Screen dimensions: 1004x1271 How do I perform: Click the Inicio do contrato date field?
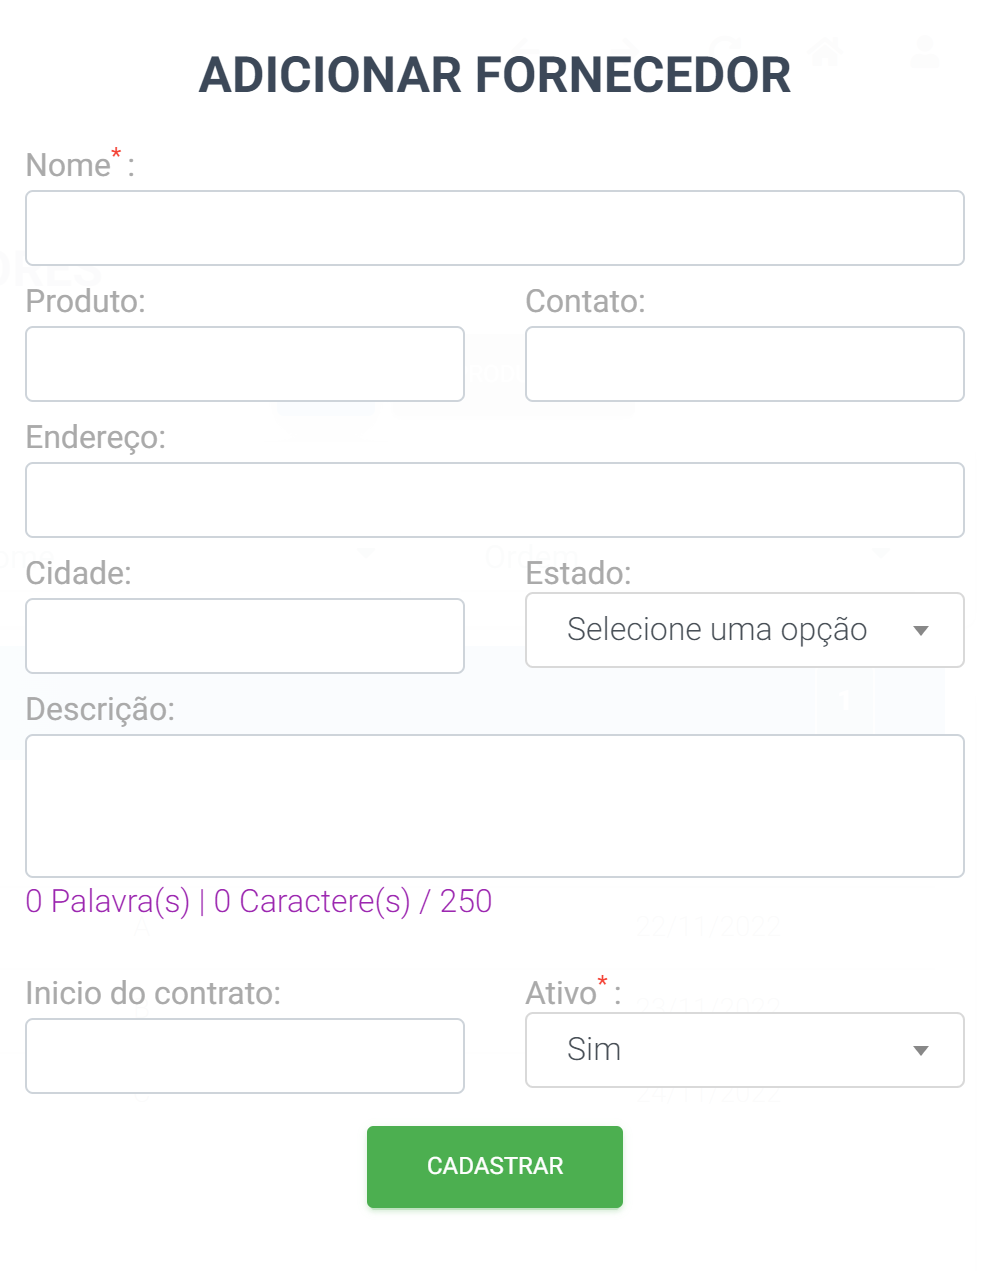pyautogui.click(x=245, y=1056)
